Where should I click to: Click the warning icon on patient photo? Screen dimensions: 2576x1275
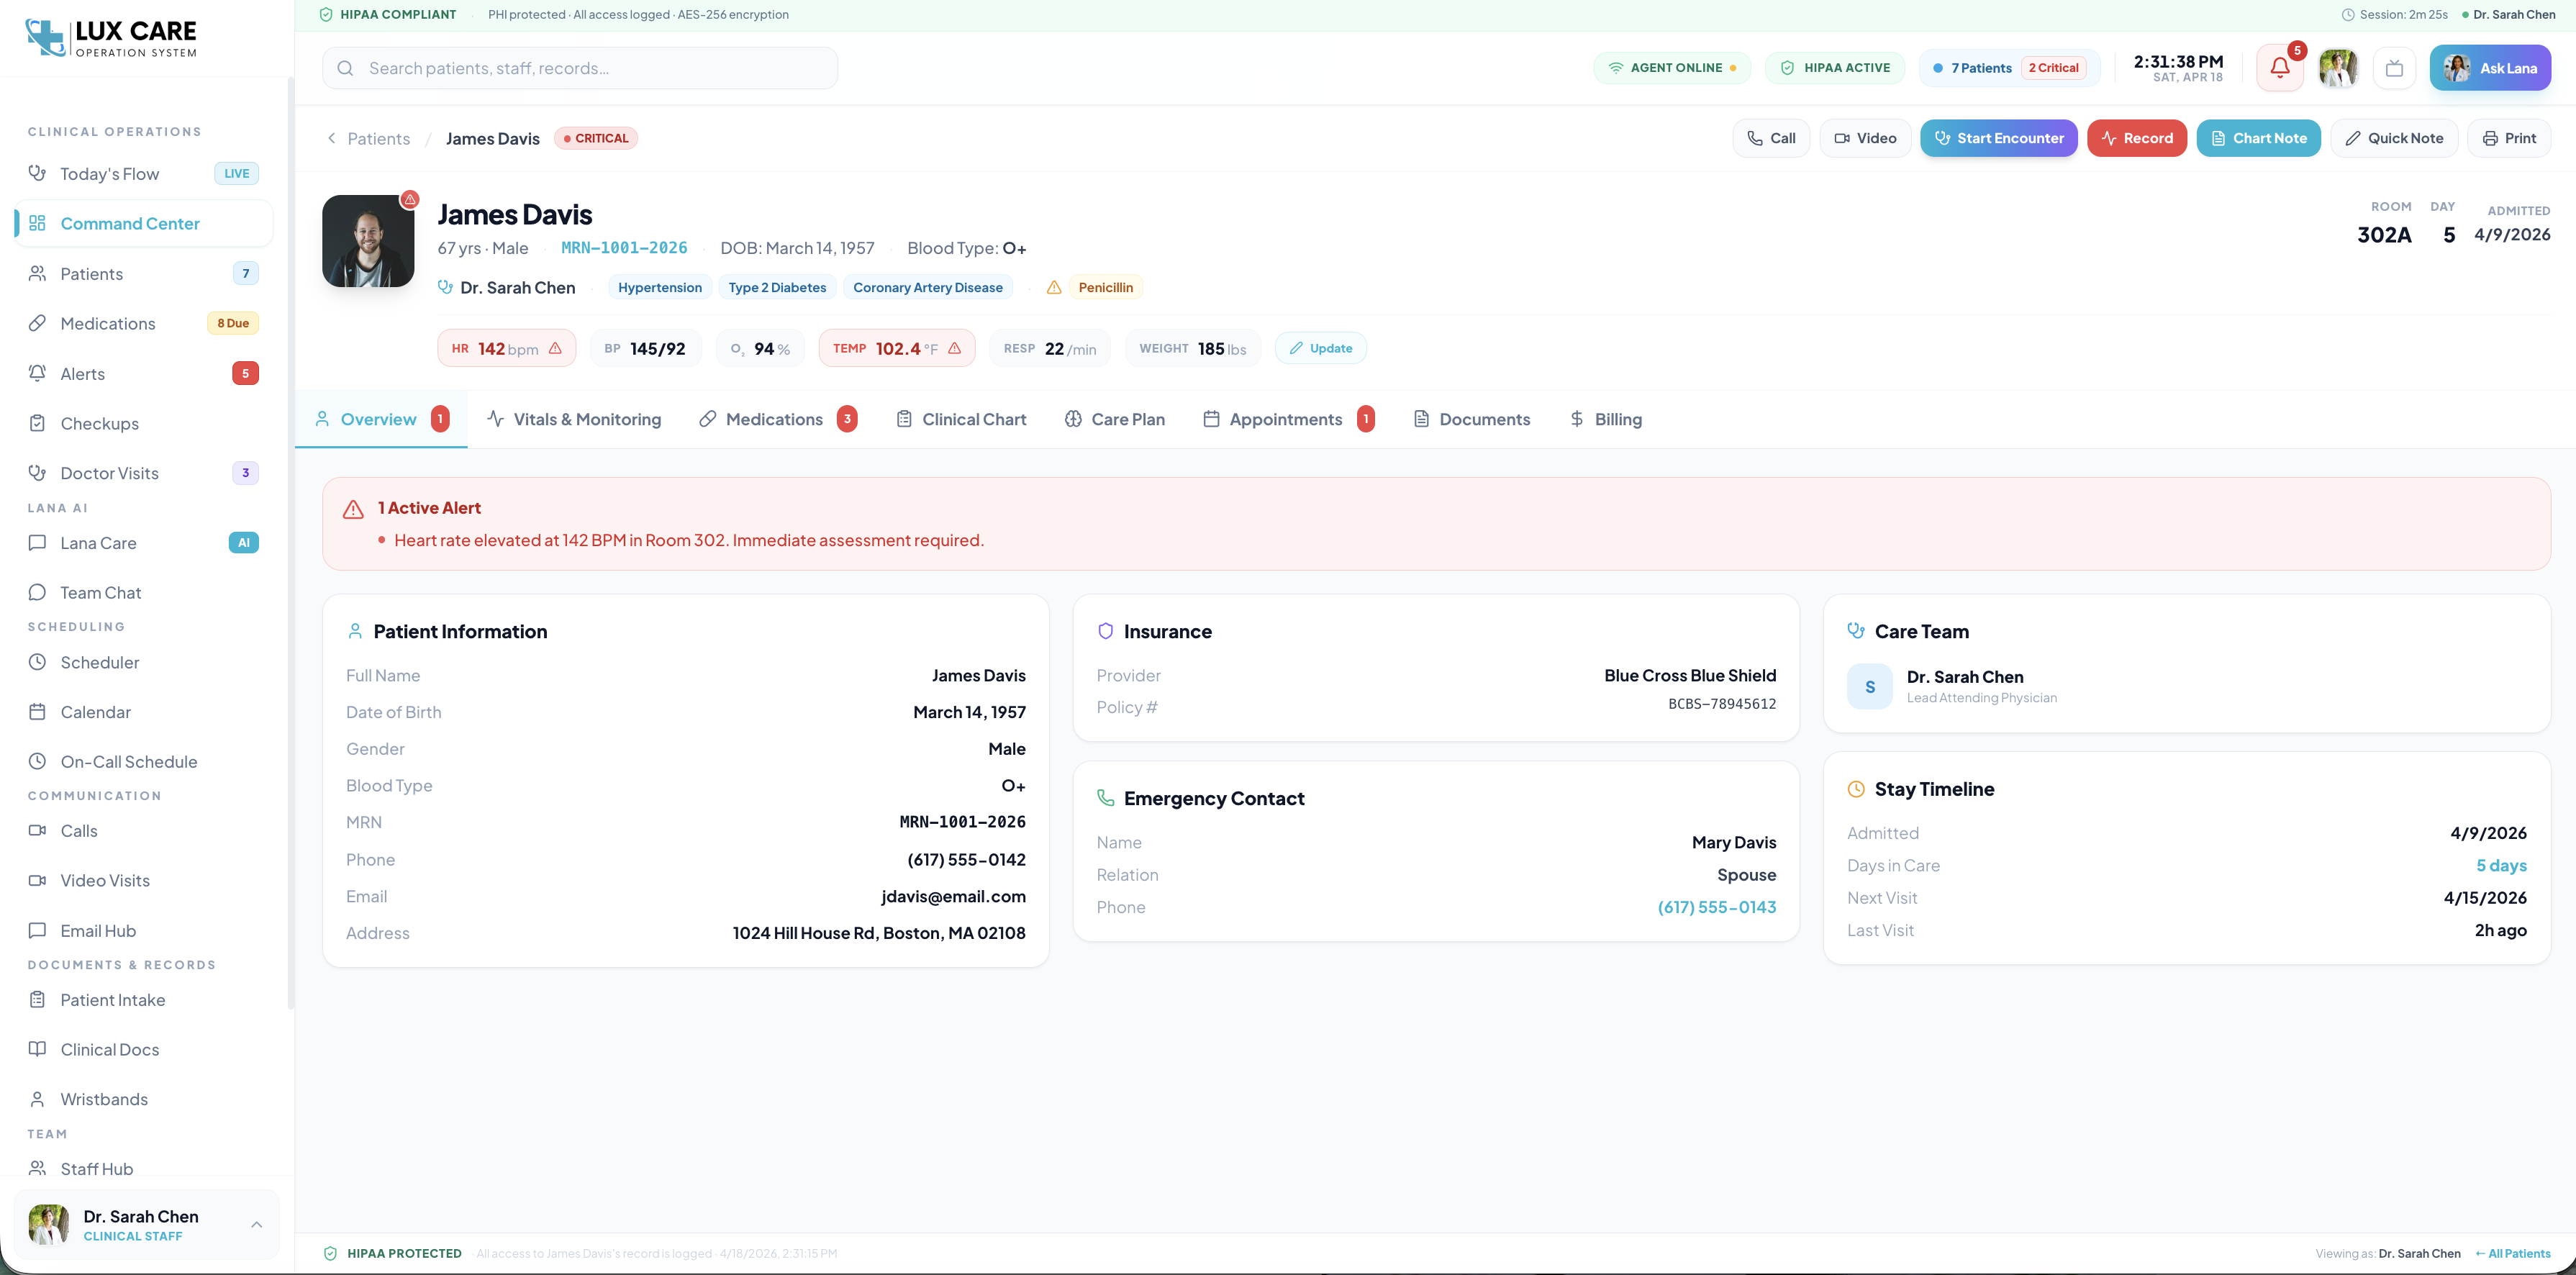click(x=410, y=199)
